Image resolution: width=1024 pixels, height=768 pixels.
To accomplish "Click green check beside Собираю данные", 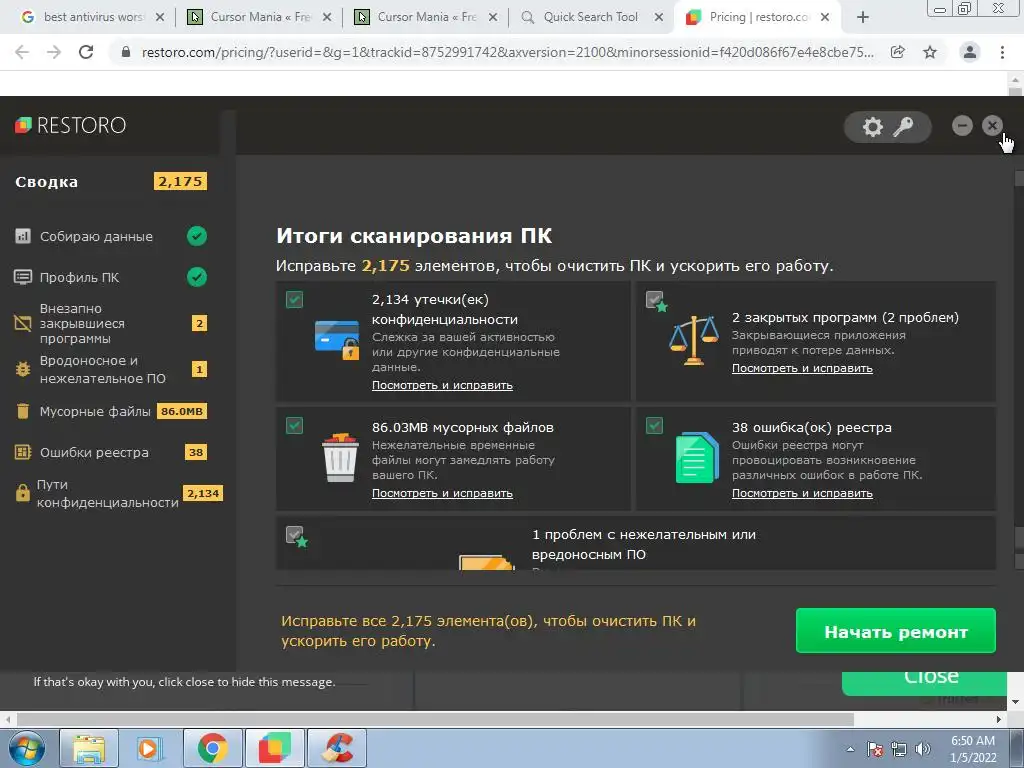I will 197,236.
